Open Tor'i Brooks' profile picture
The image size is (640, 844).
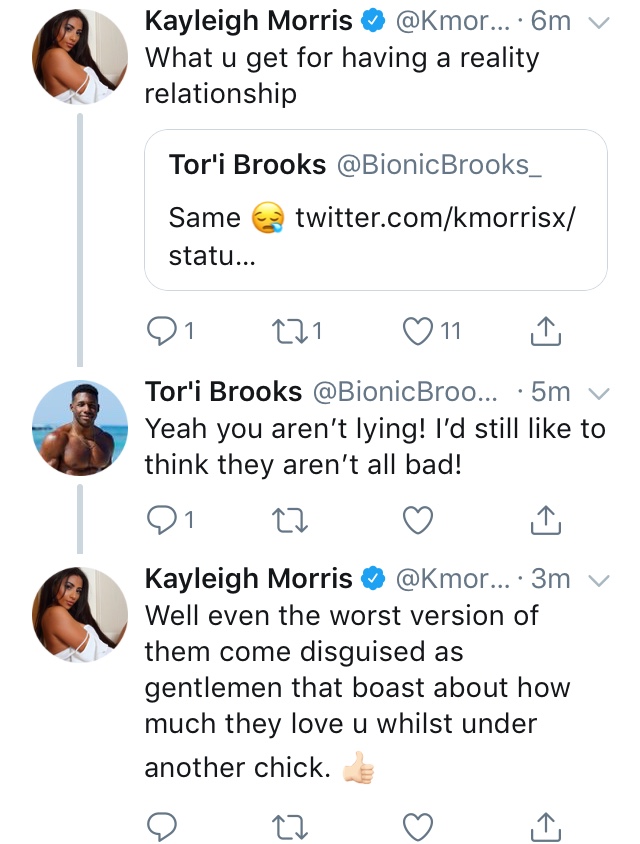(80, 428)
